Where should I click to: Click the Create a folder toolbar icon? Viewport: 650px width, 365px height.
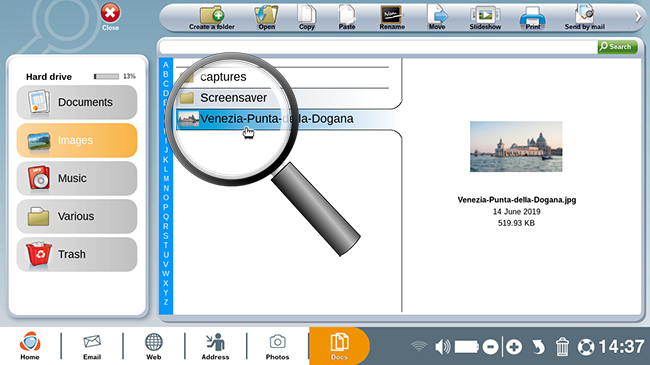[x=212, y=18]
